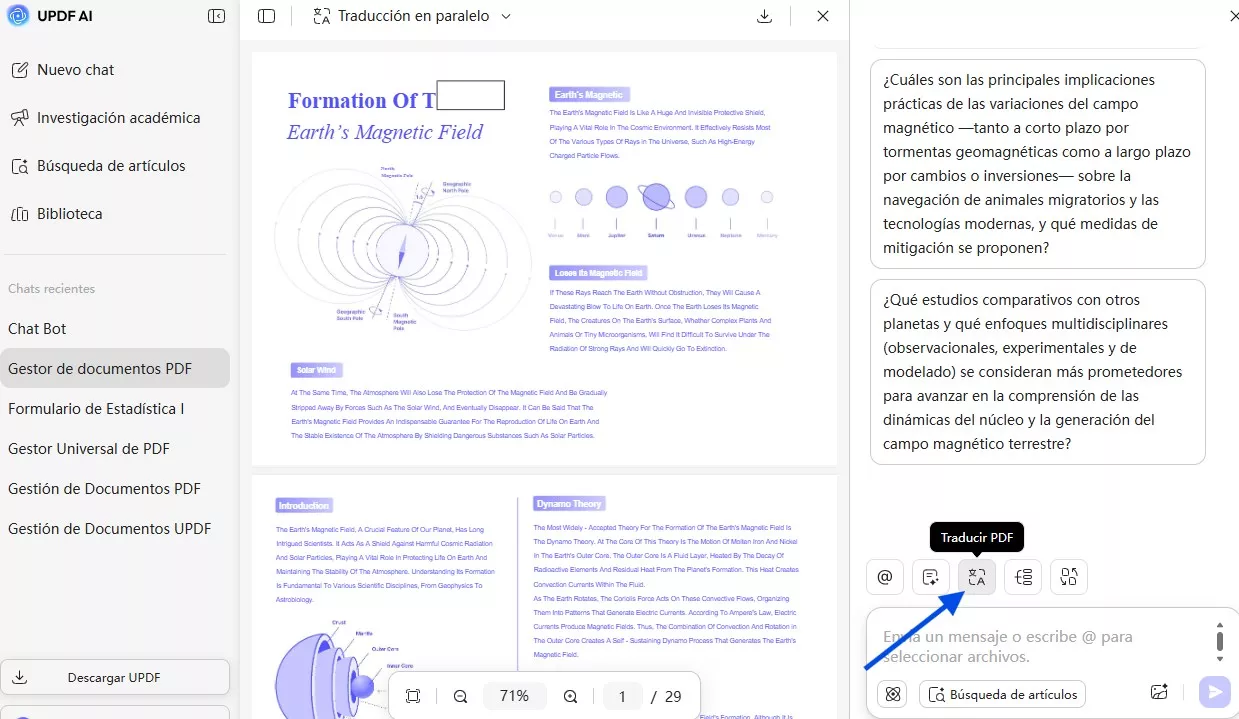The image size is (1239, 719).
Task: Click the page number field
Action: pyautogui.click(x=622, y=696)
